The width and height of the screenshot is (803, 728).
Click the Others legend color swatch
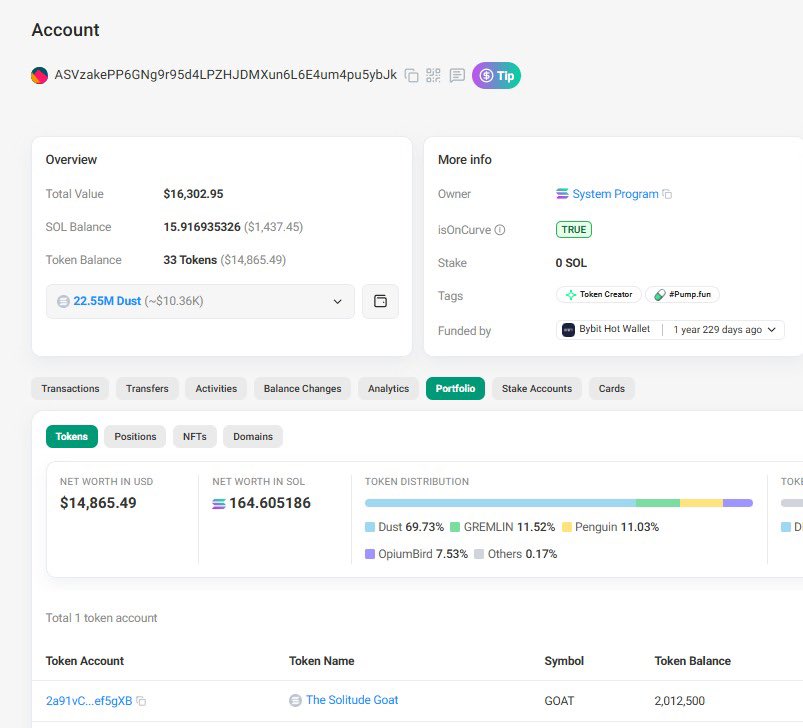[x=479, y=554]
